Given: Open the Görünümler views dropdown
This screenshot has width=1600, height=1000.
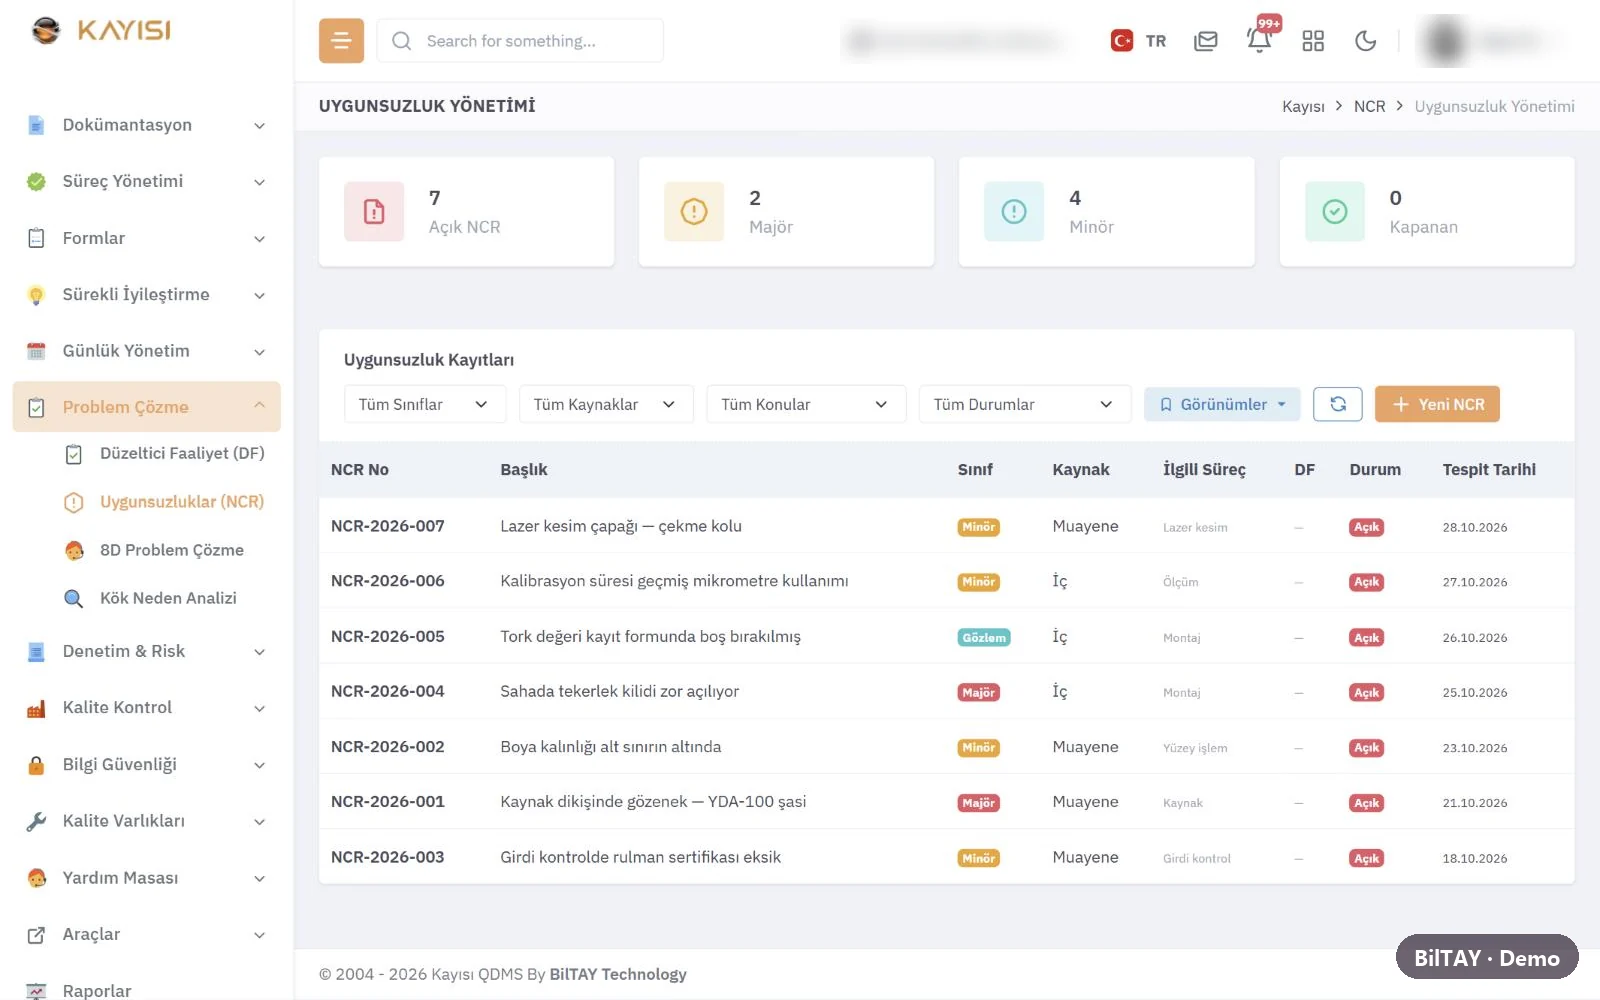Looking at the screenshot, I should [x=1222, y=404].
